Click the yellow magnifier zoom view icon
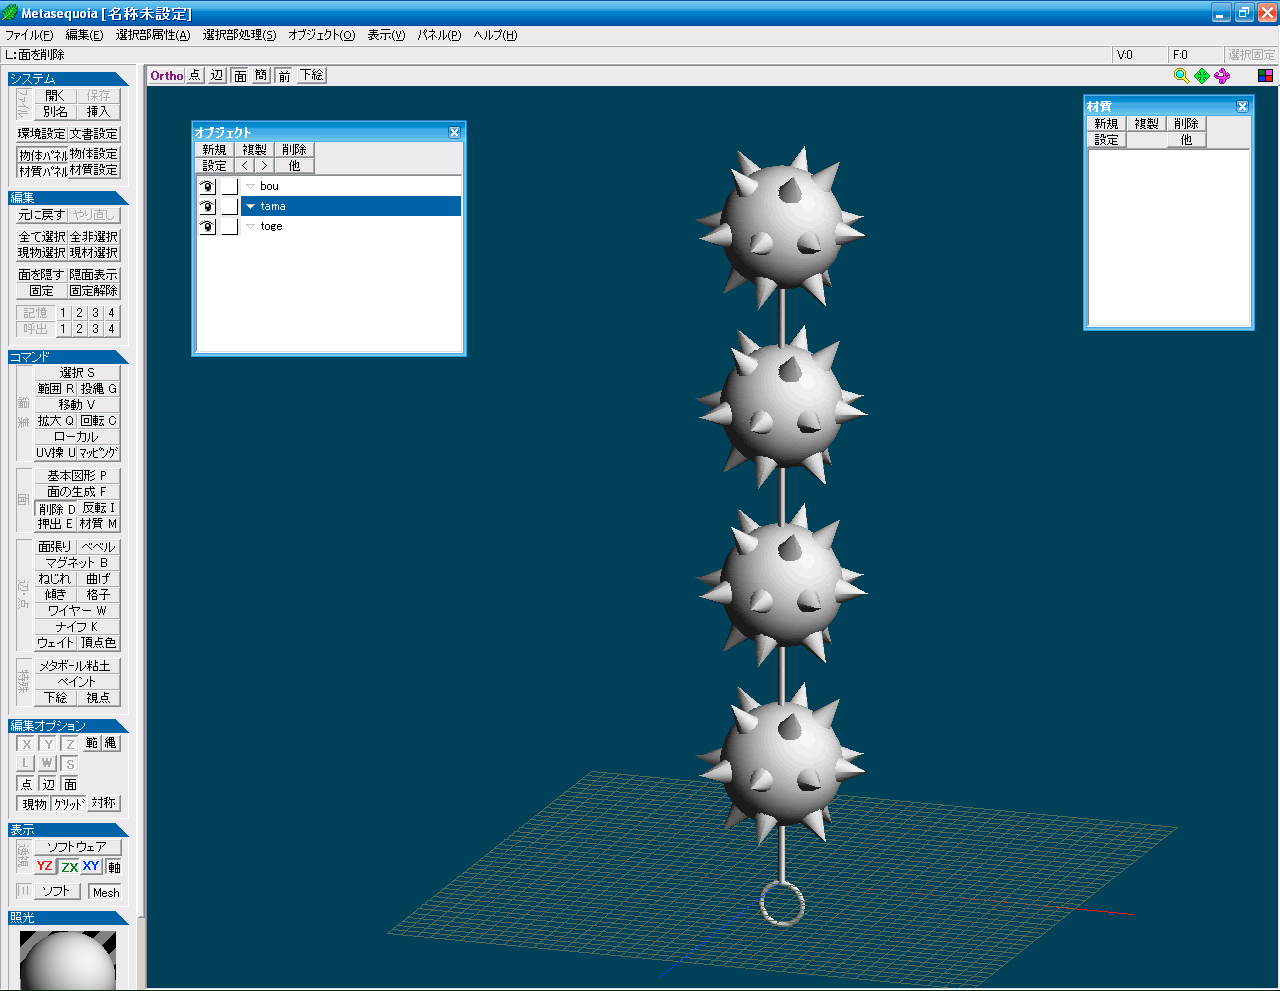 point(1181,76)
